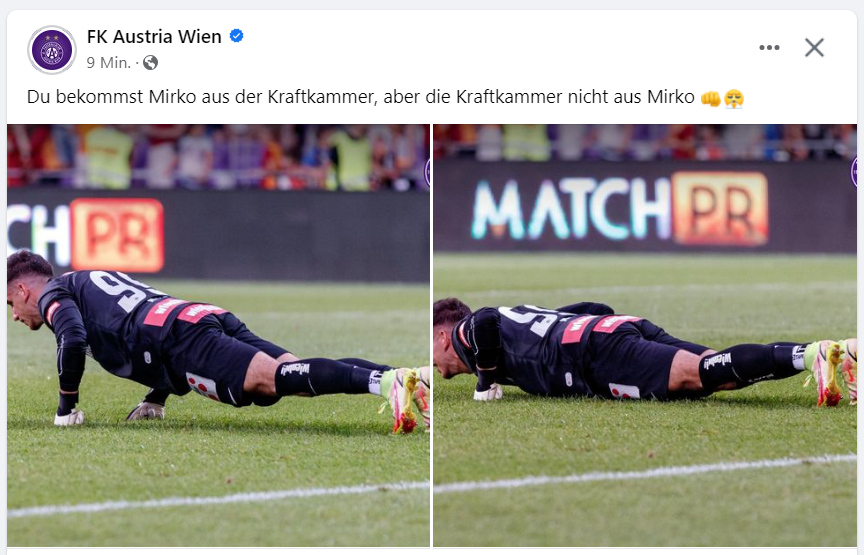Click the globe public audience icon

[x=150, y=63]
